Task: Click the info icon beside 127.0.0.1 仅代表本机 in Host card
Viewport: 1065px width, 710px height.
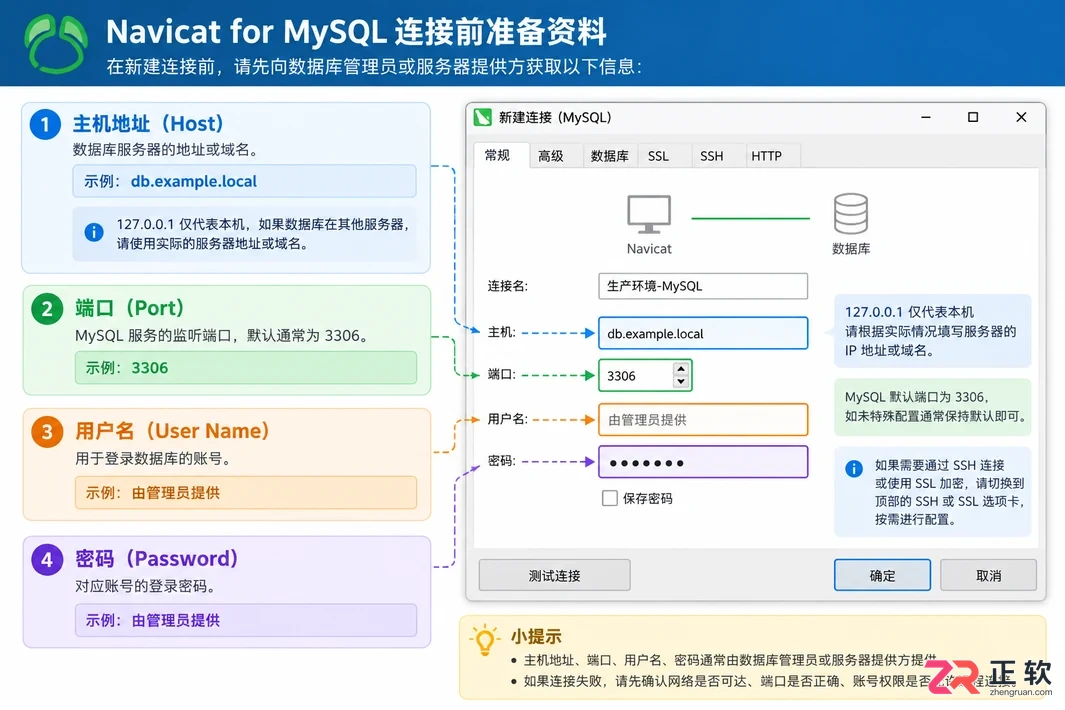Action: [94, 232]
